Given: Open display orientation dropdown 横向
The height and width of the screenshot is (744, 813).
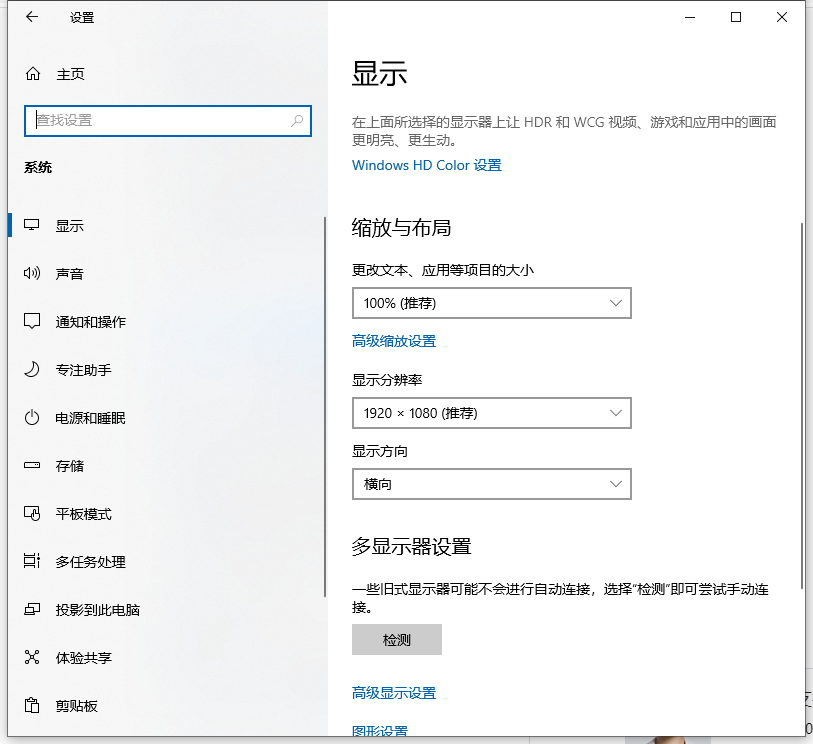Looking at the screenshot, I should (491, 484).
